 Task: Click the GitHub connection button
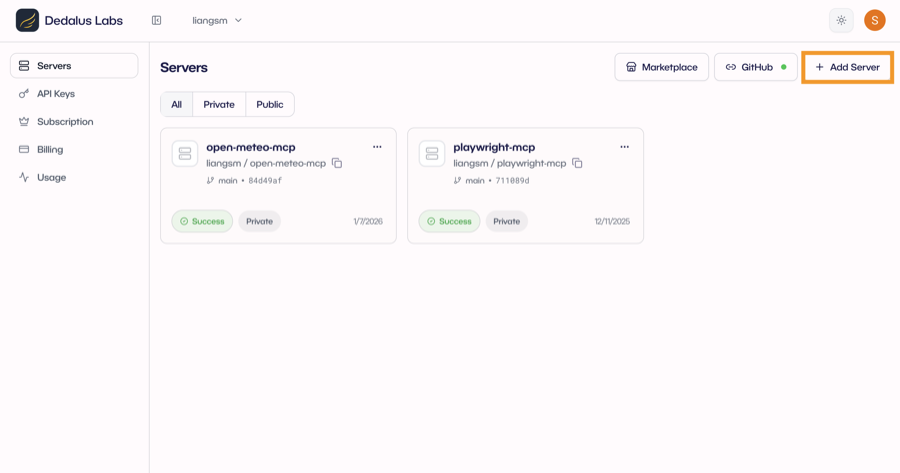click(755, 67)
